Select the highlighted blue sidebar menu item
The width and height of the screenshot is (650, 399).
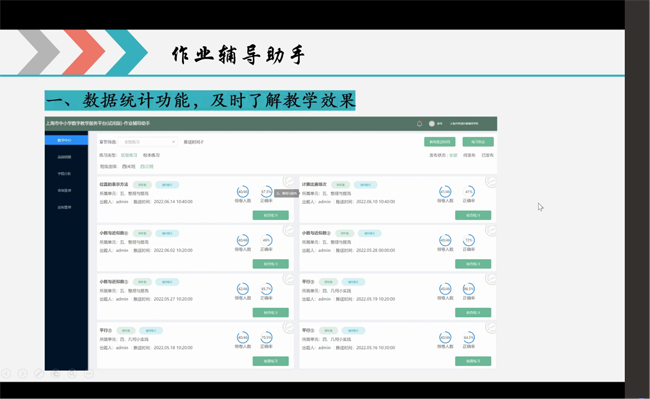click(x=66, y=140)
